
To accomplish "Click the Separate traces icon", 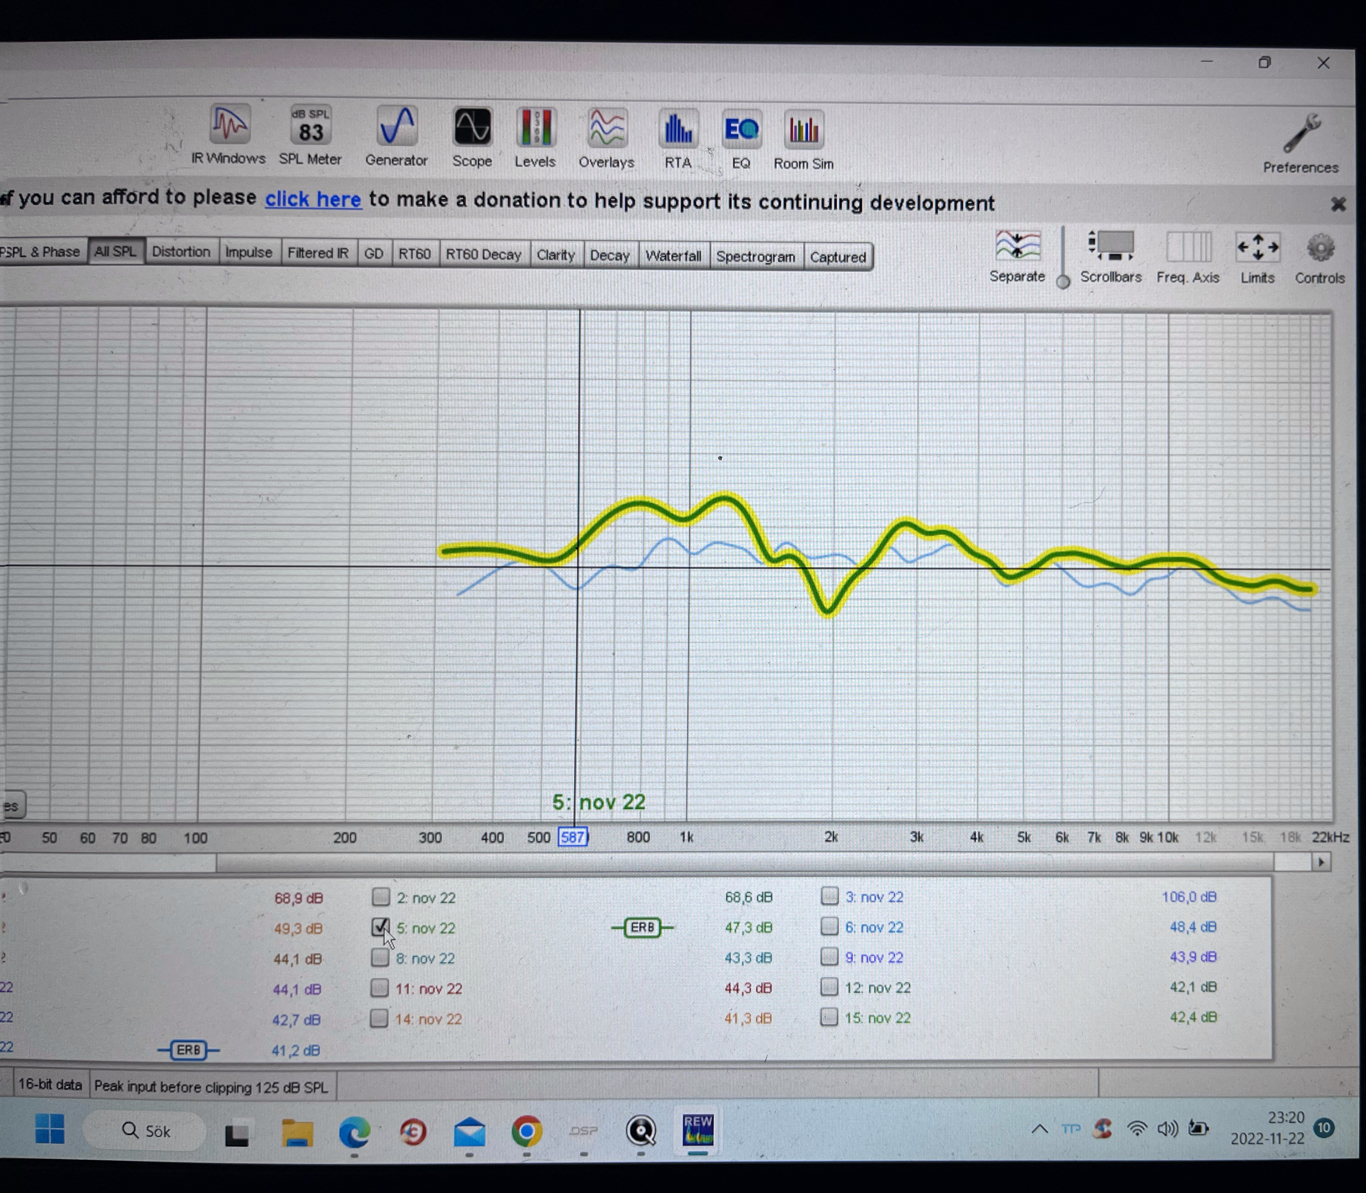I will (1017, 256).
